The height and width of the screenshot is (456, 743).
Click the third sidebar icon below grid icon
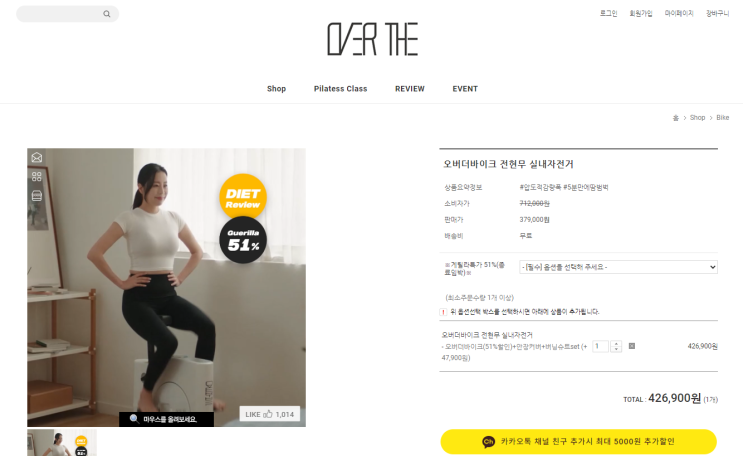point(37,195)
